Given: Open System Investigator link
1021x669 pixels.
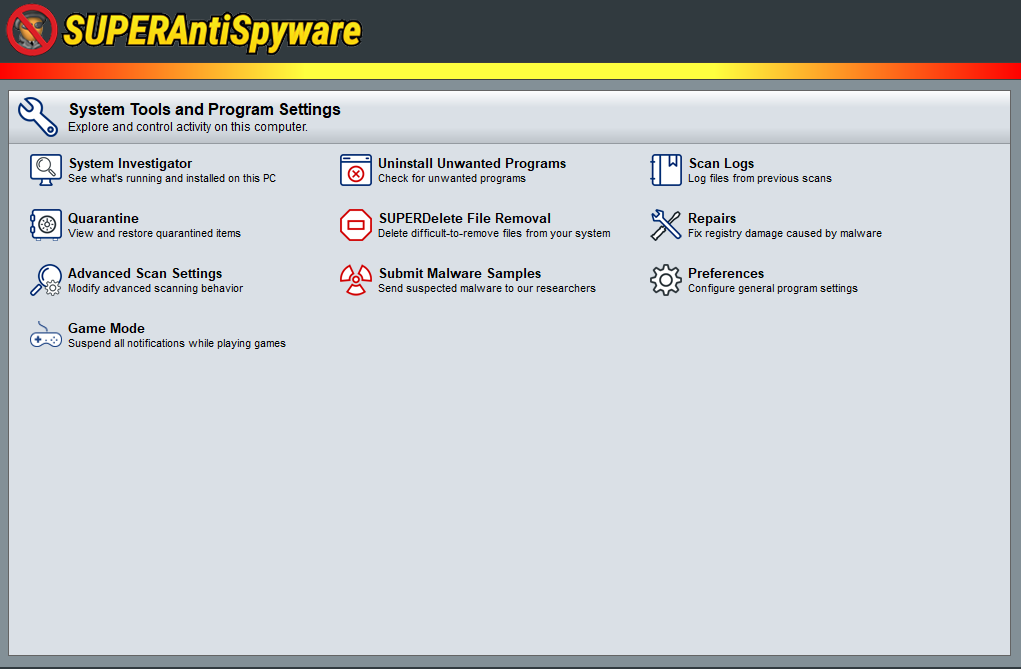Looking at the screenshot, I should pos(130,164).
